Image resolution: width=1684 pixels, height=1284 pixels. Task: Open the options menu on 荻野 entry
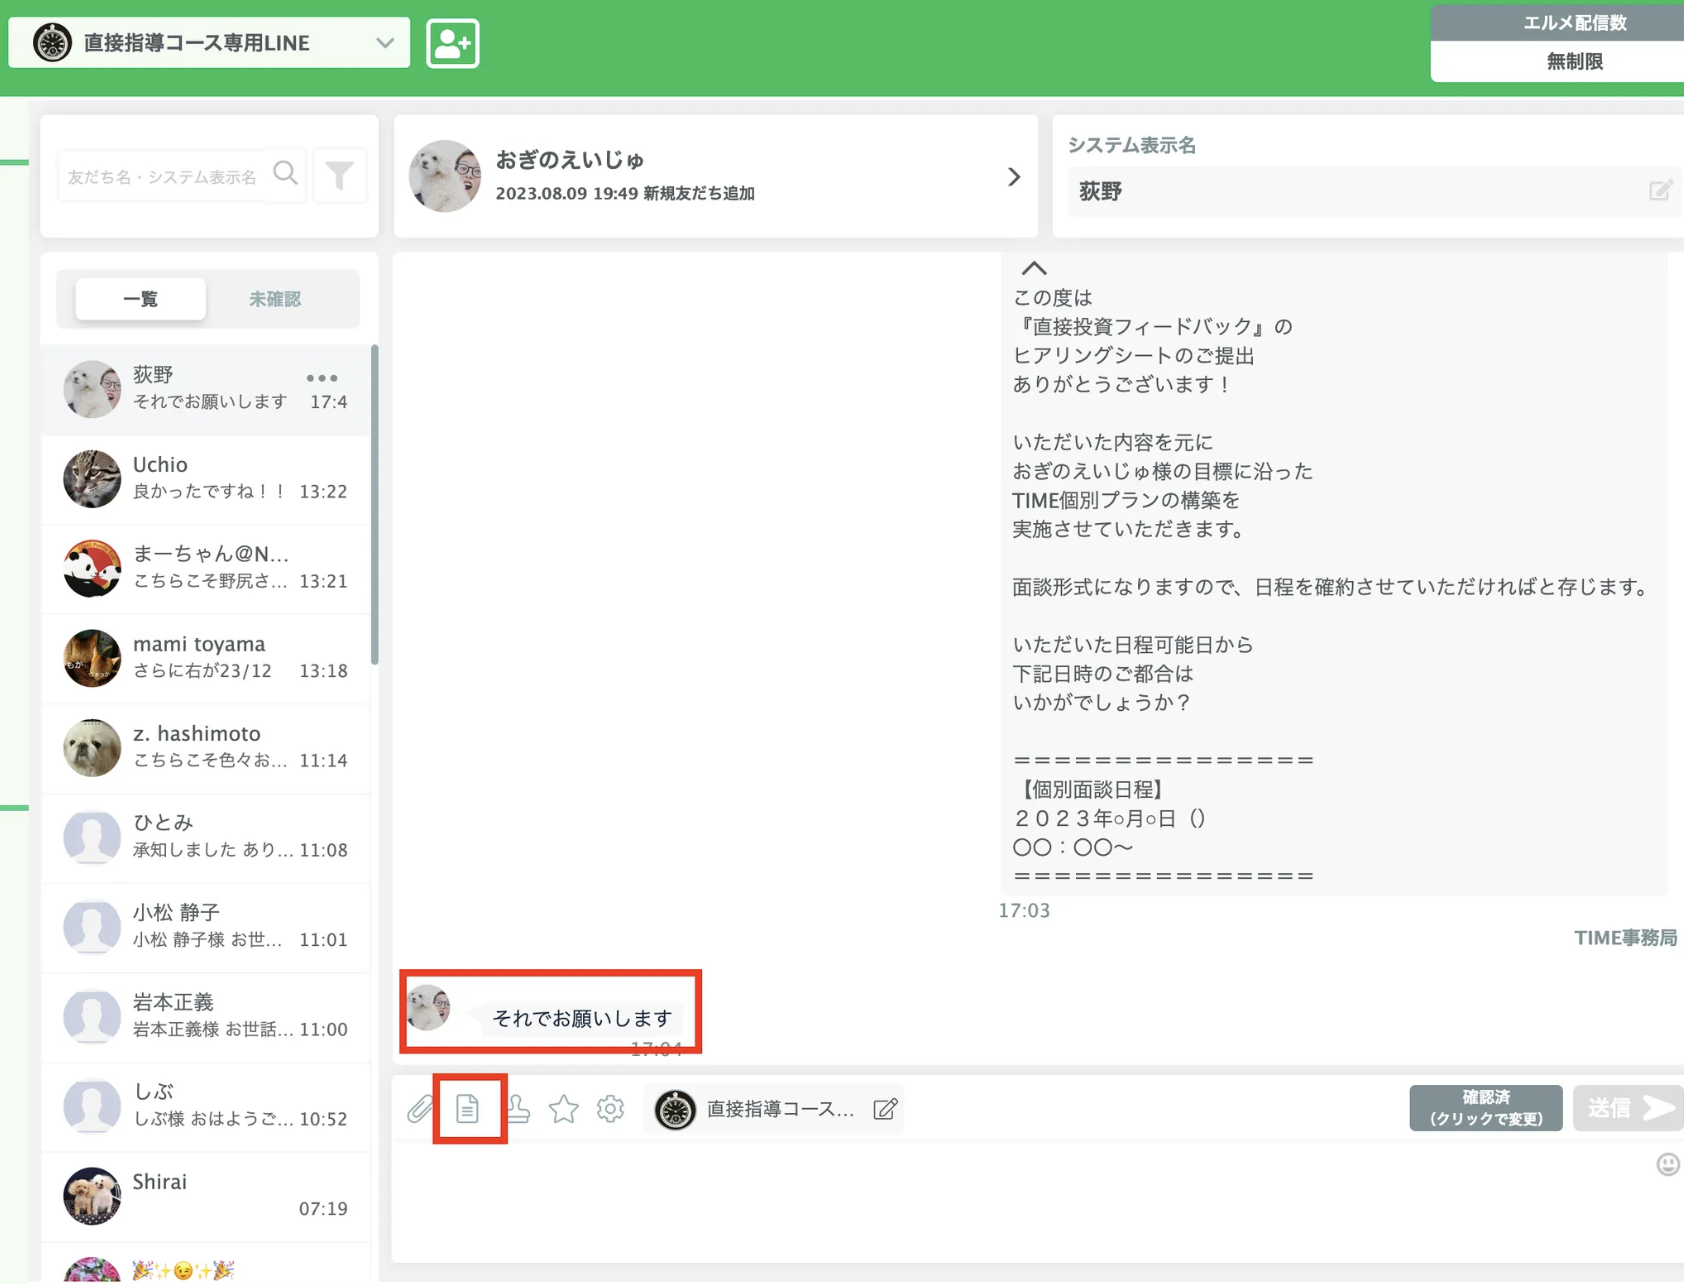click(322, 377)
